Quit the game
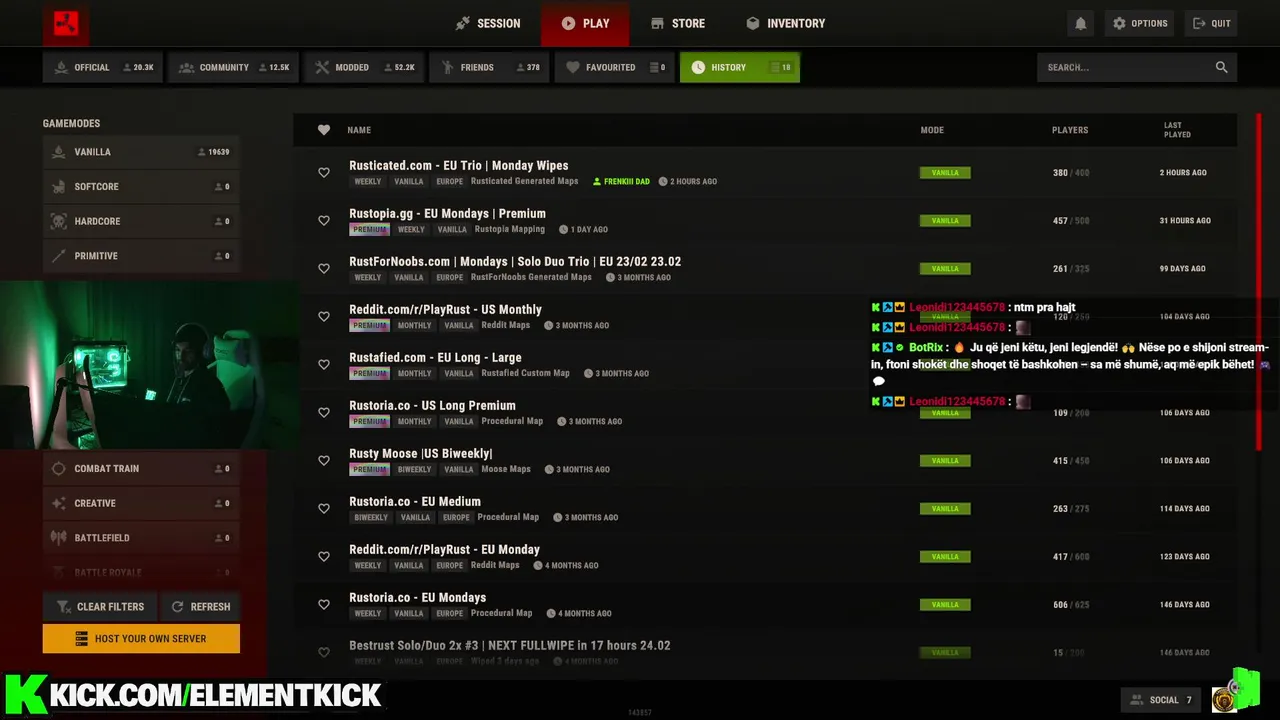This screenshot has height=720, width=1280. pyautogui.click(x=1211, y=23)
